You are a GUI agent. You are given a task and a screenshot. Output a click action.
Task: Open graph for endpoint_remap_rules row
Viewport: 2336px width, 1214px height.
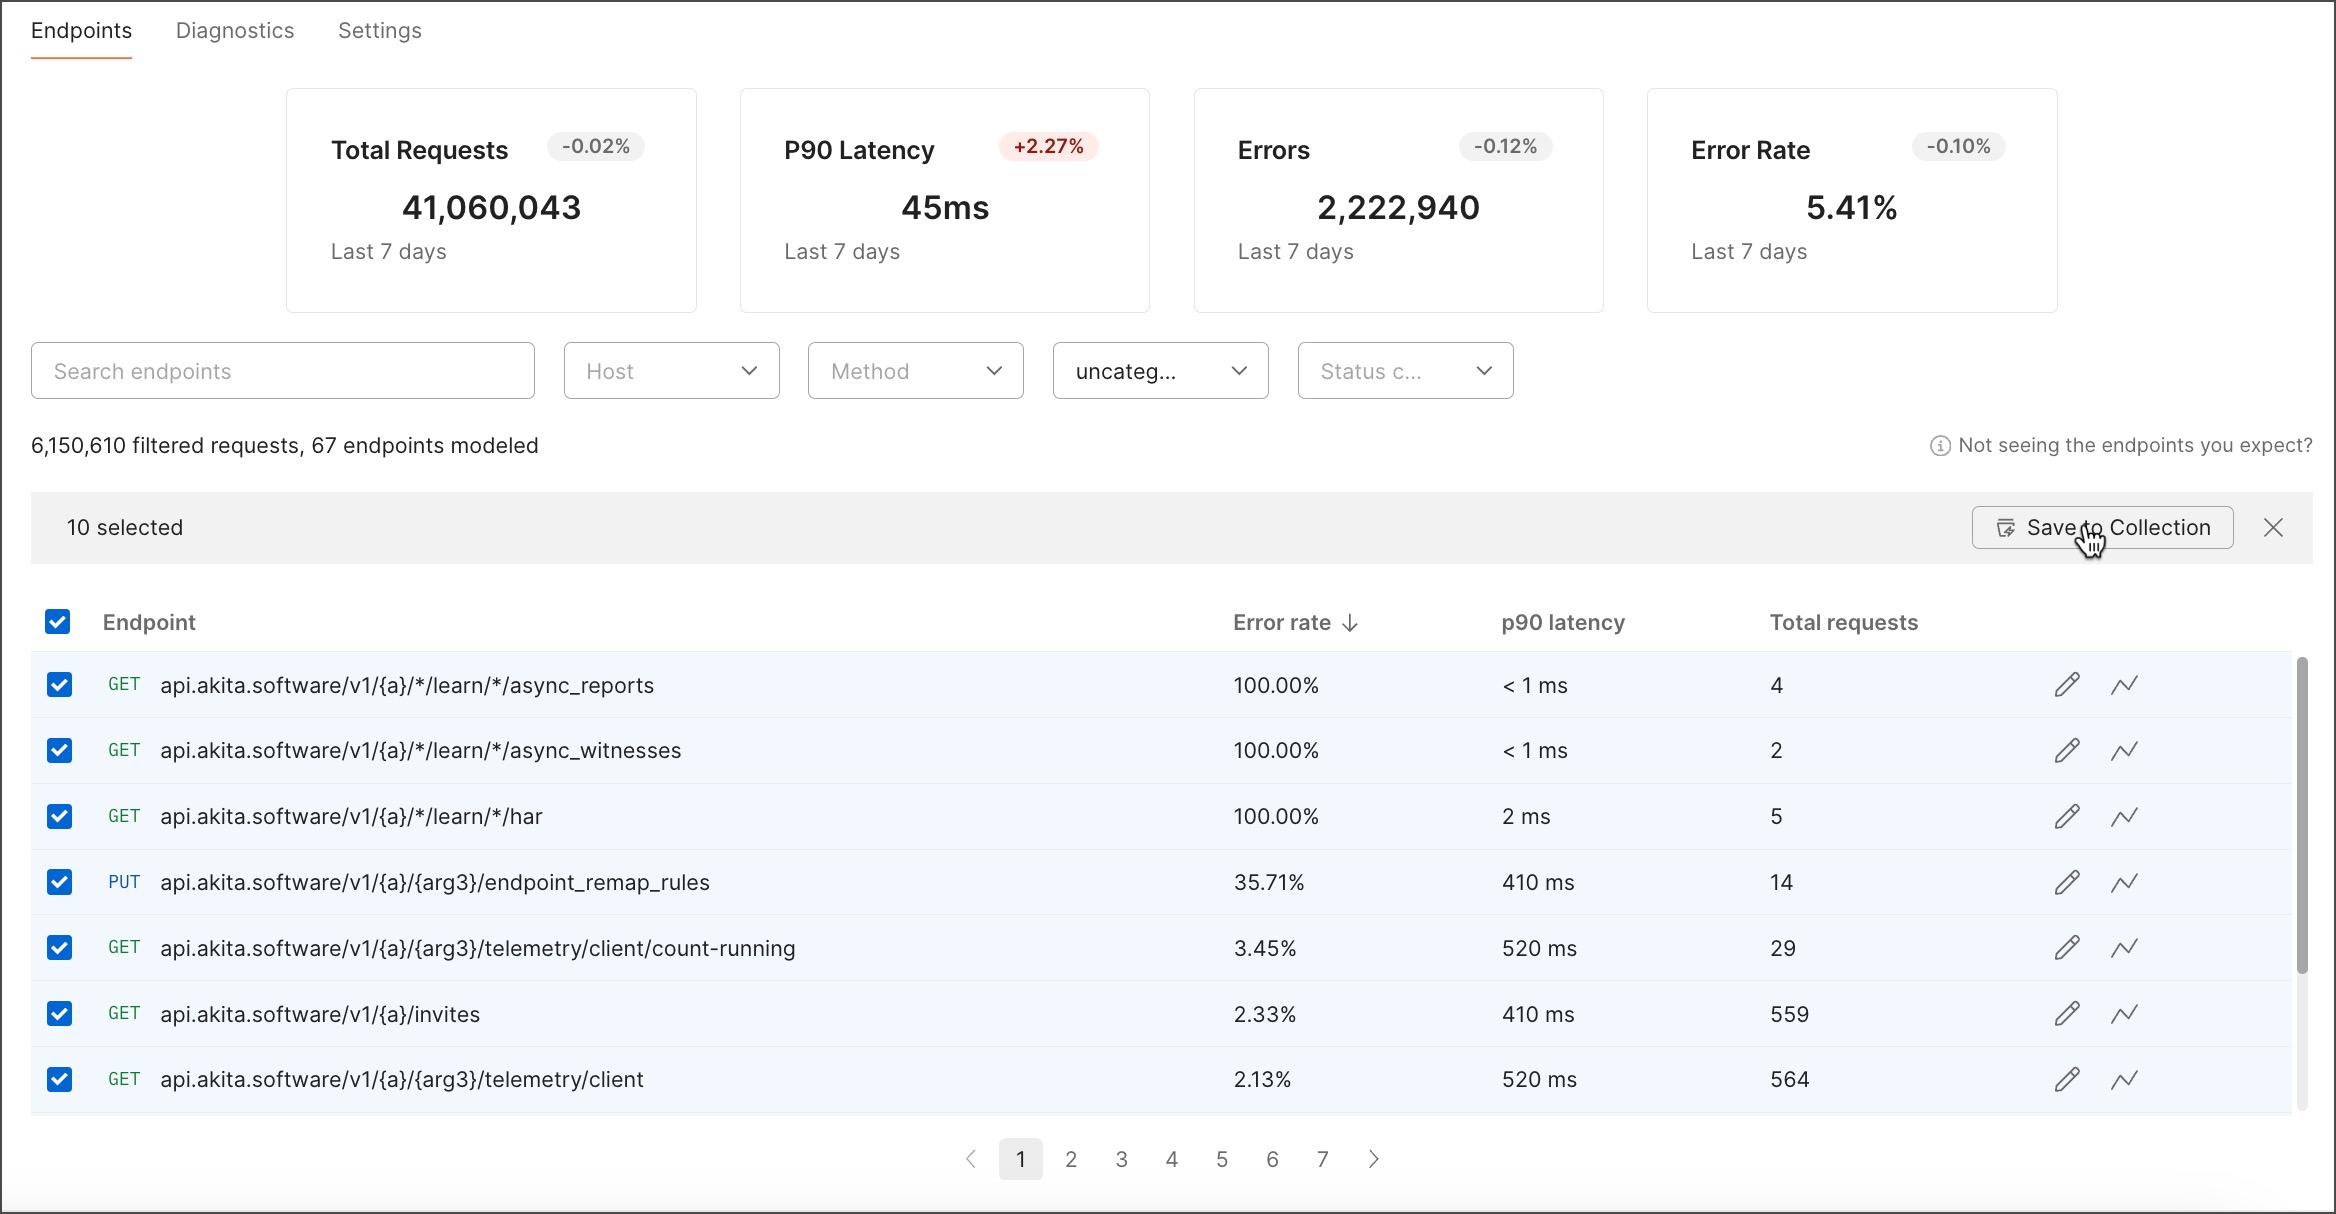coord(2125,883)
